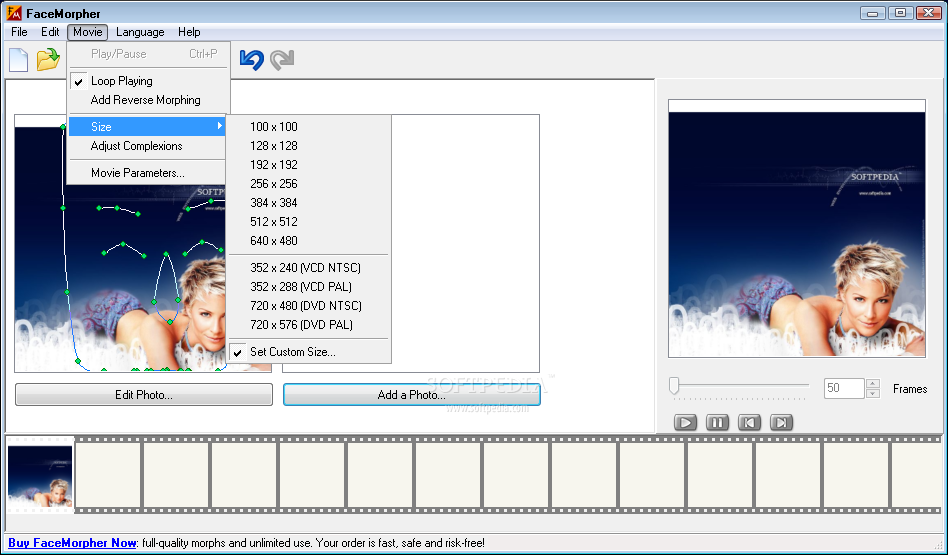The width and height of the screenshot is (948, 555).
Task: Select size 128 x 128
Action: pyautogui.click(x=309, y=146)
